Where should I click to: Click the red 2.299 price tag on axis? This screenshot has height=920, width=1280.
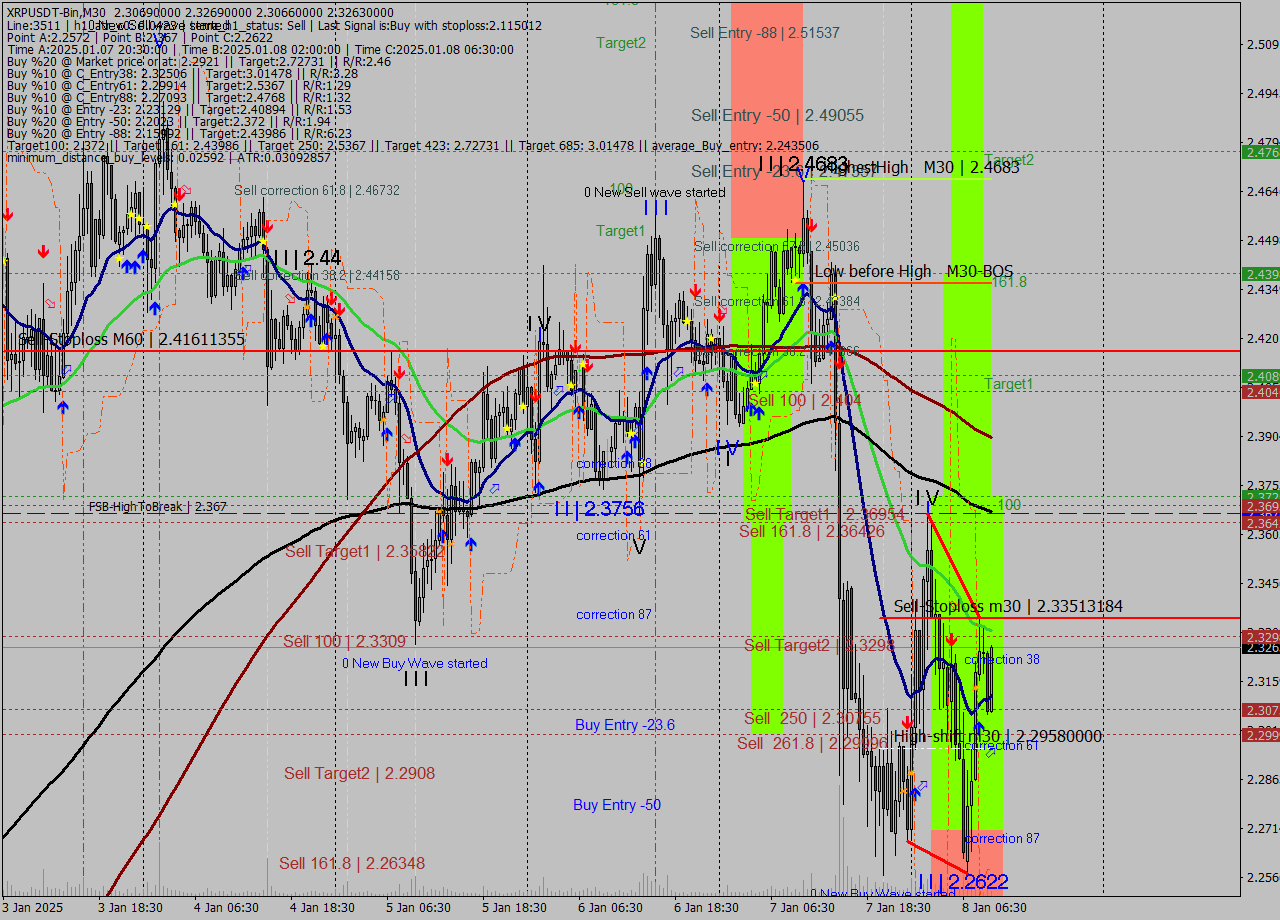pos(1260,735)
